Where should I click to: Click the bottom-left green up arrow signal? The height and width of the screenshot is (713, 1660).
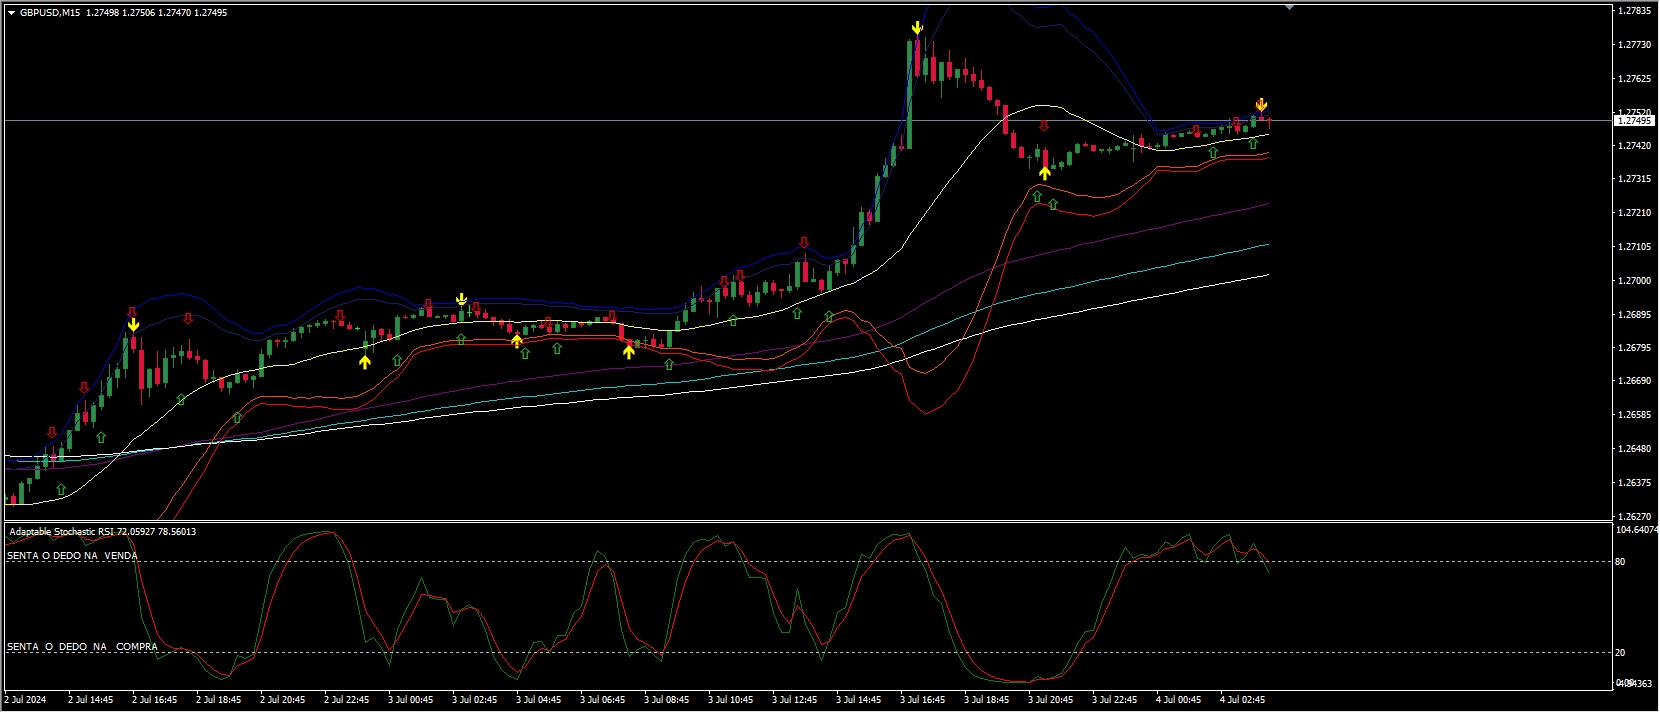[x=62, y=489]
